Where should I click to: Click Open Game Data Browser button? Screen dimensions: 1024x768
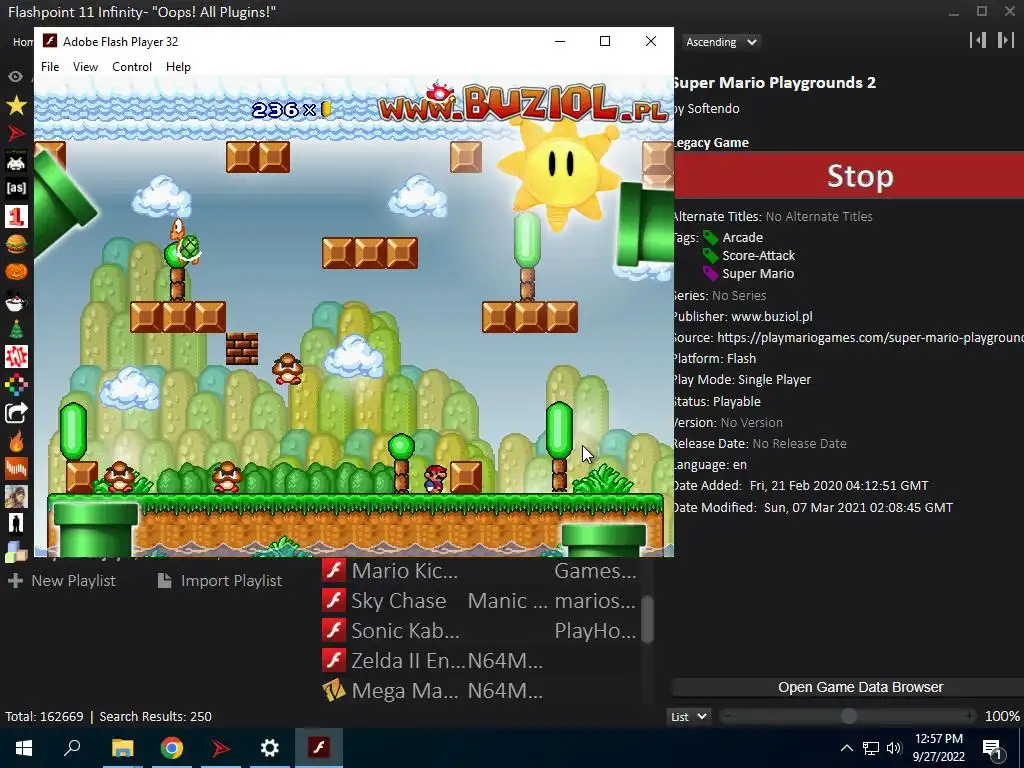[x=849, y=687]
